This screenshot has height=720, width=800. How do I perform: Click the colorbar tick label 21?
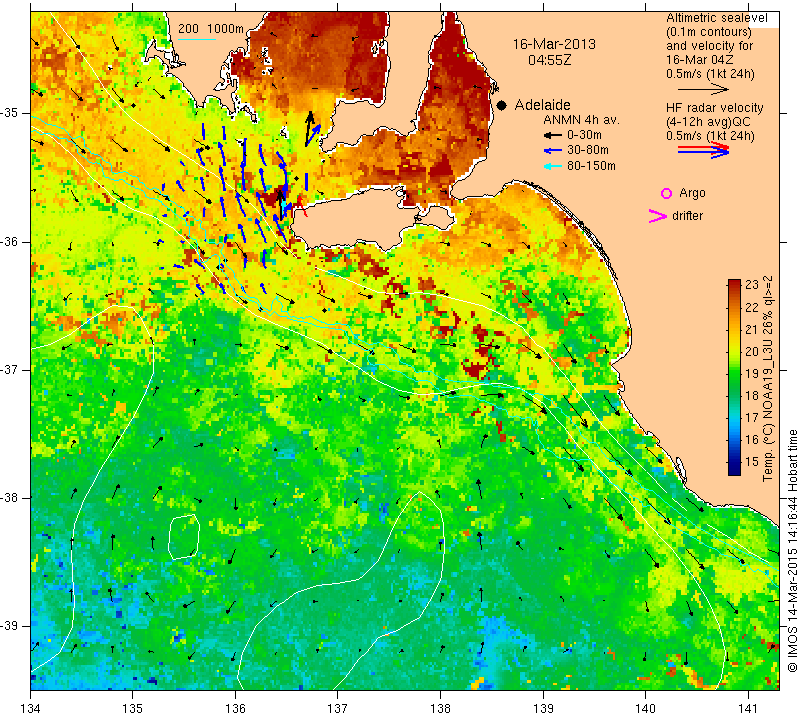click(x=752, y=329)
